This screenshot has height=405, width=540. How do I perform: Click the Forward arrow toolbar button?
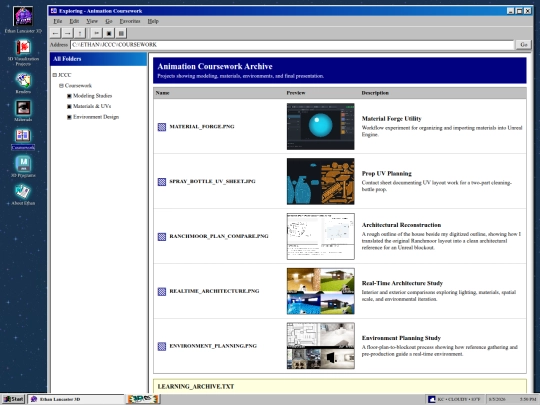point(68,33)
